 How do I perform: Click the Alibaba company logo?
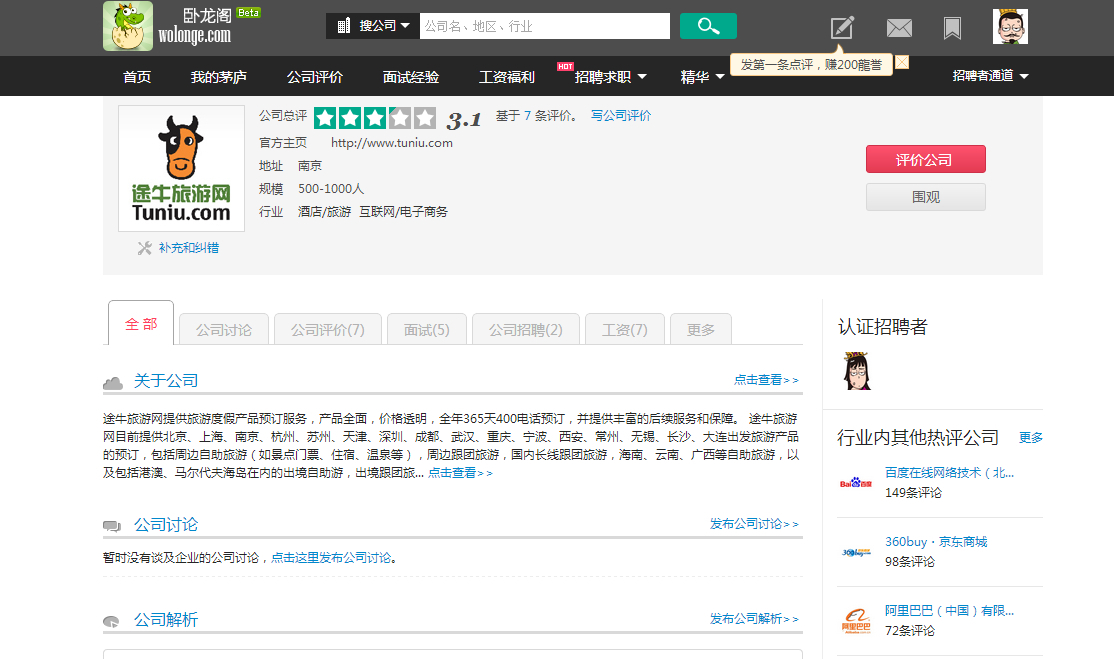[x=855, y=621]
